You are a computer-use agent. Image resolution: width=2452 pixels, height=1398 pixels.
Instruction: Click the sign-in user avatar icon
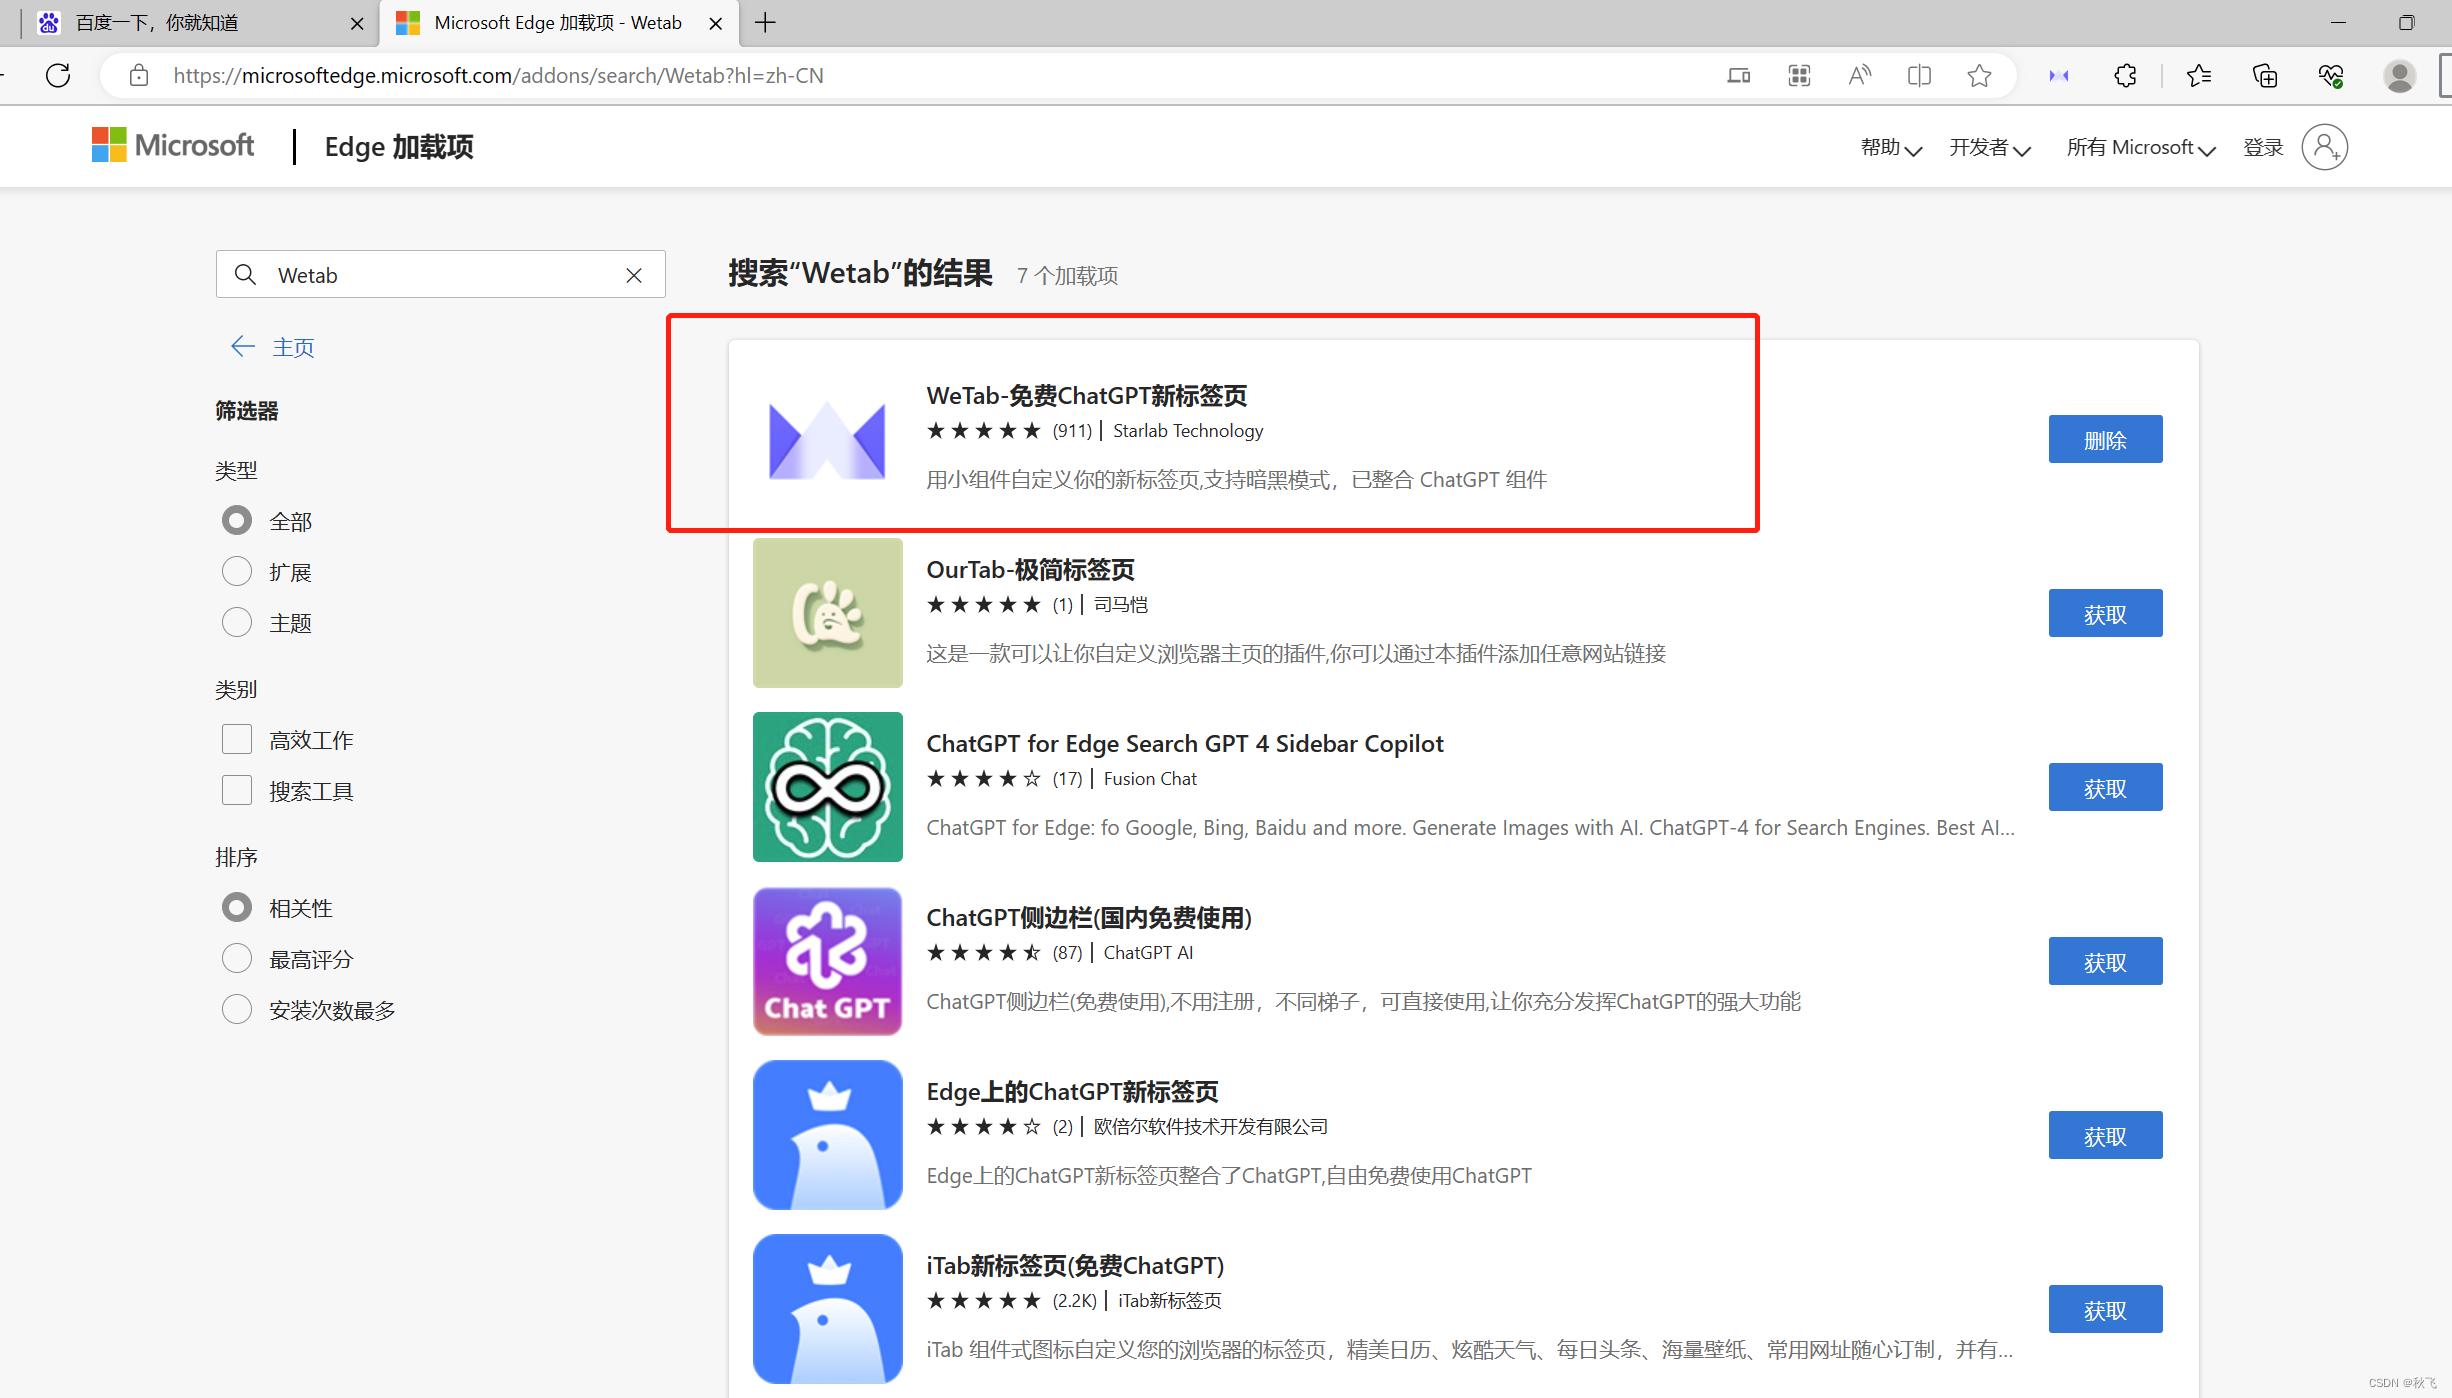(x=2324, y=147)
